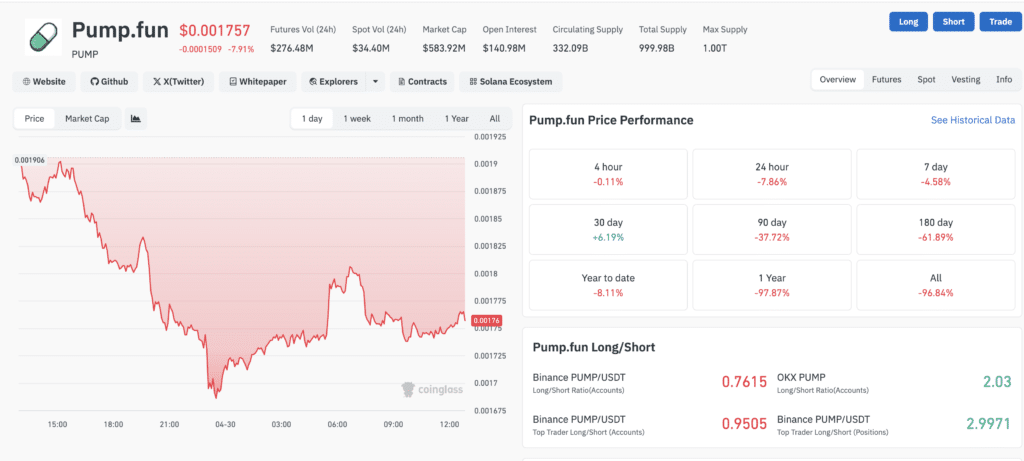Viewport: 1024px width, 461px height.
Task: Click the chart type icon beside Market Cap
Action: coord(135,119)
